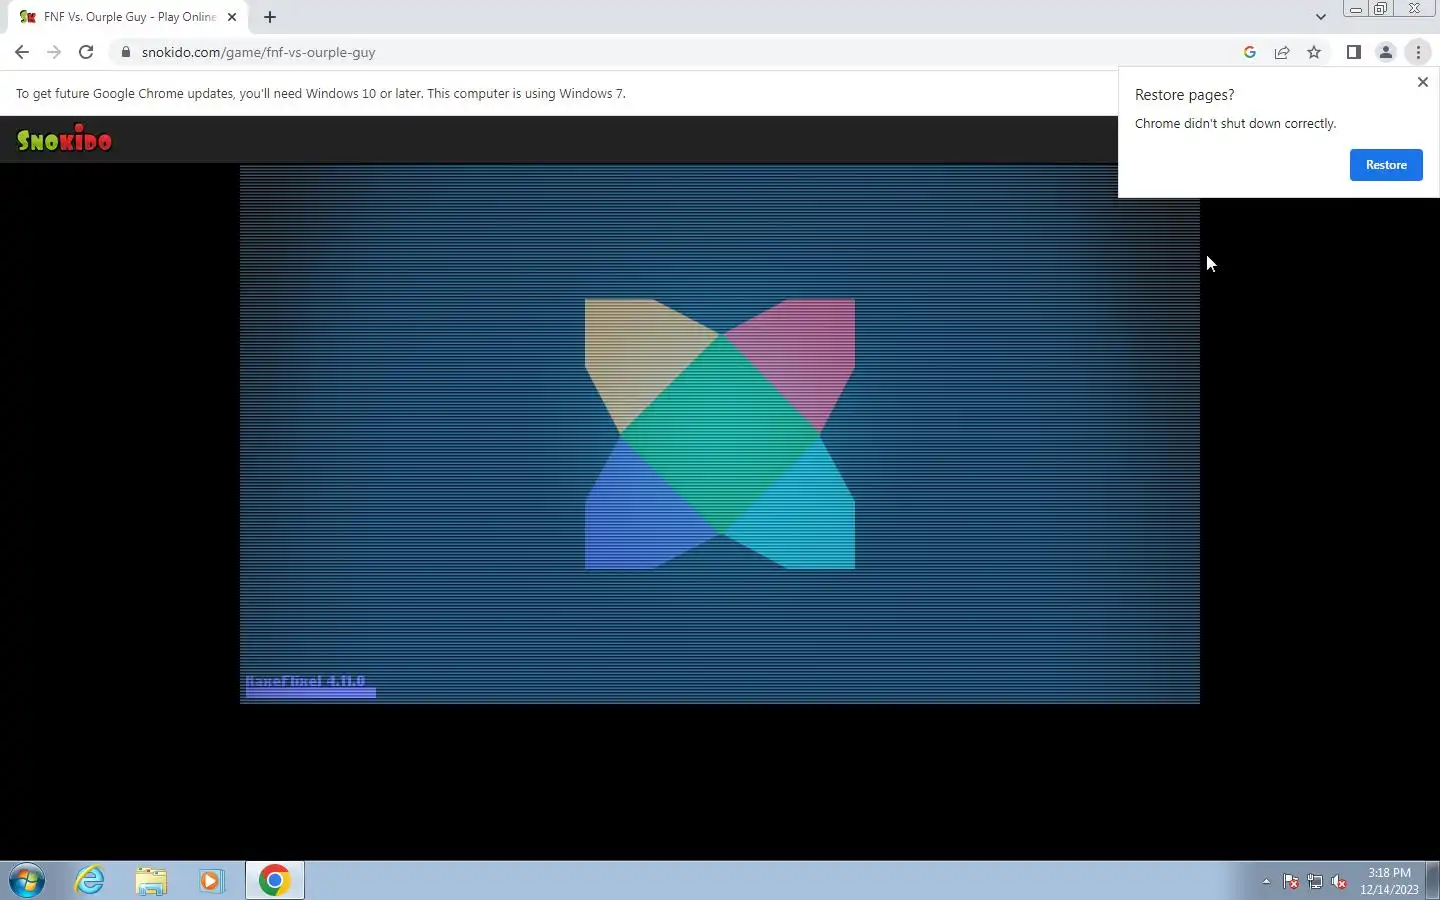Viewport: 1440px width, 900px height.
Task: Dismiss the Restore pages popup
Action: point(1423,82)
